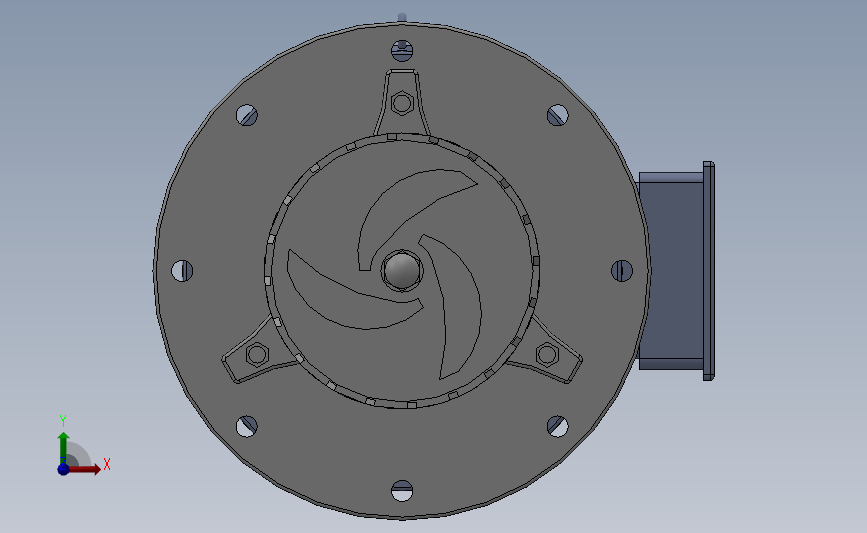Select the hex nut on the top mounting lug
Viewport: 867px width, 533px height.
click(x=402, y=103)
